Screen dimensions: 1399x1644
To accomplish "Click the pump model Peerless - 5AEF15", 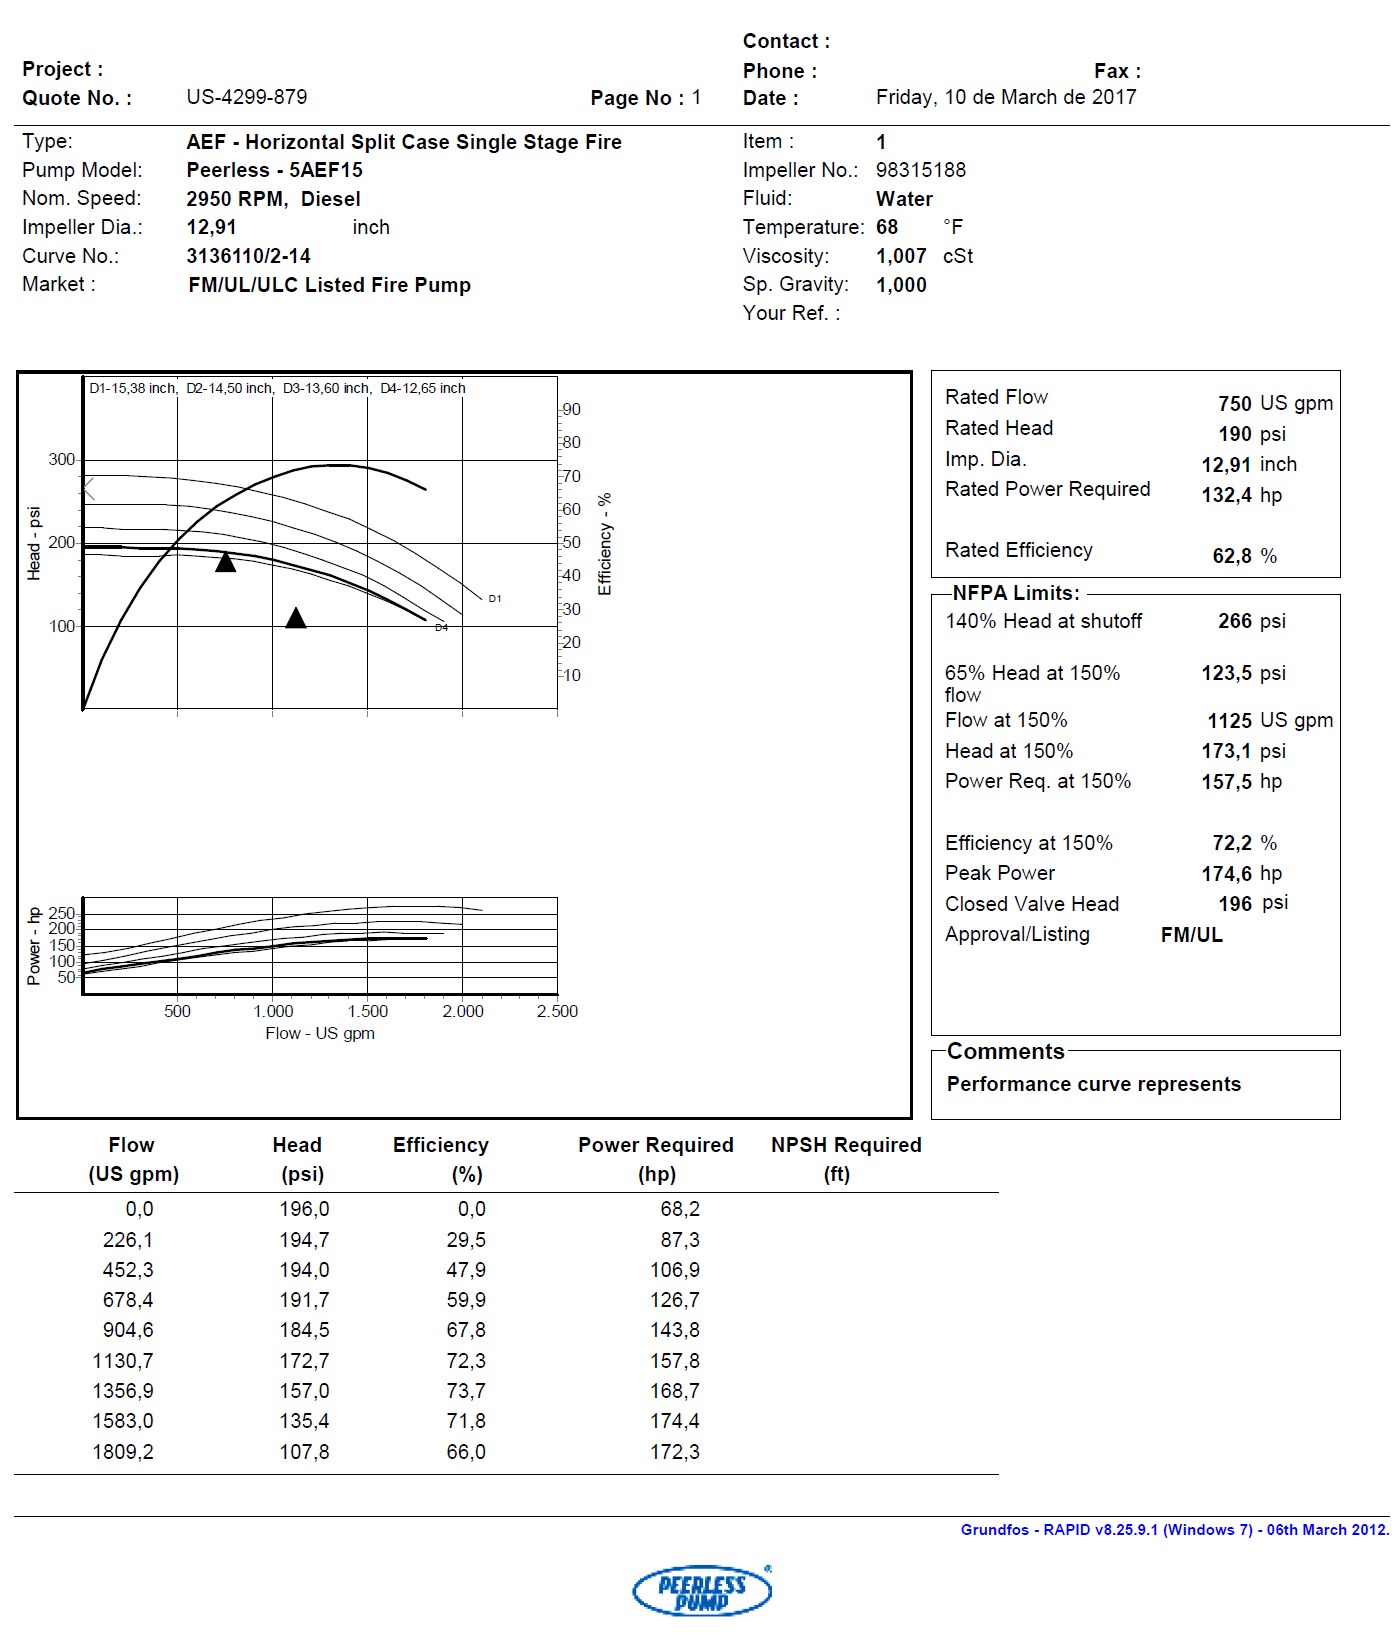I will coord(275,170).
